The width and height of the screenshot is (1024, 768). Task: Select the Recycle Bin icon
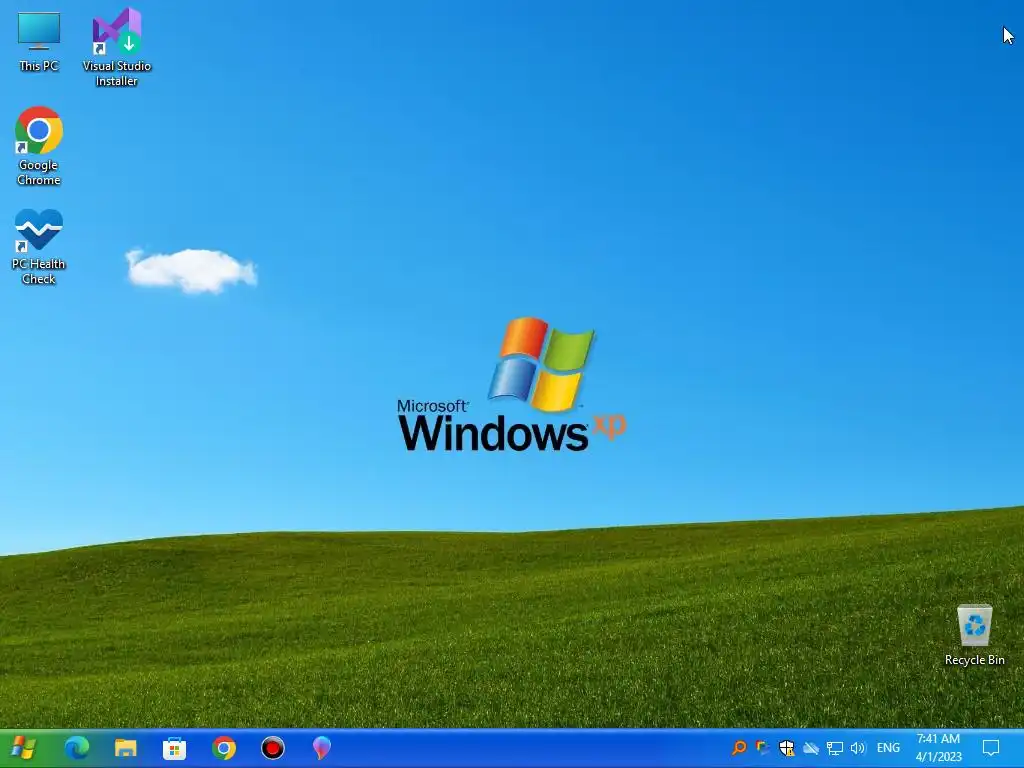974,635
